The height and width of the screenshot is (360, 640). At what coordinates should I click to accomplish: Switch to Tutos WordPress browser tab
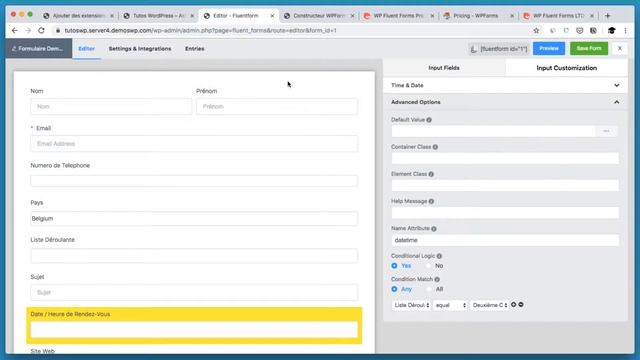[159, 16]
